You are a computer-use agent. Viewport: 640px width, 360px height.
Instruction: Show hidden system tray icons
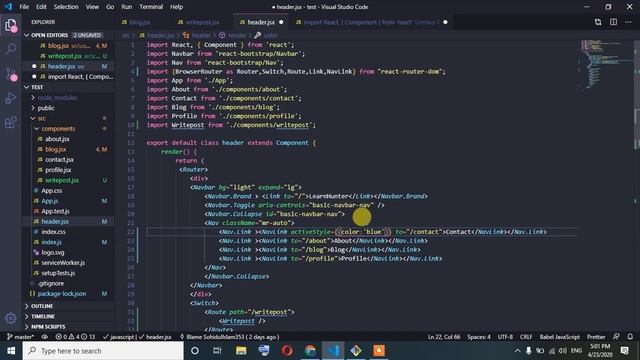(x=517, y=351)
